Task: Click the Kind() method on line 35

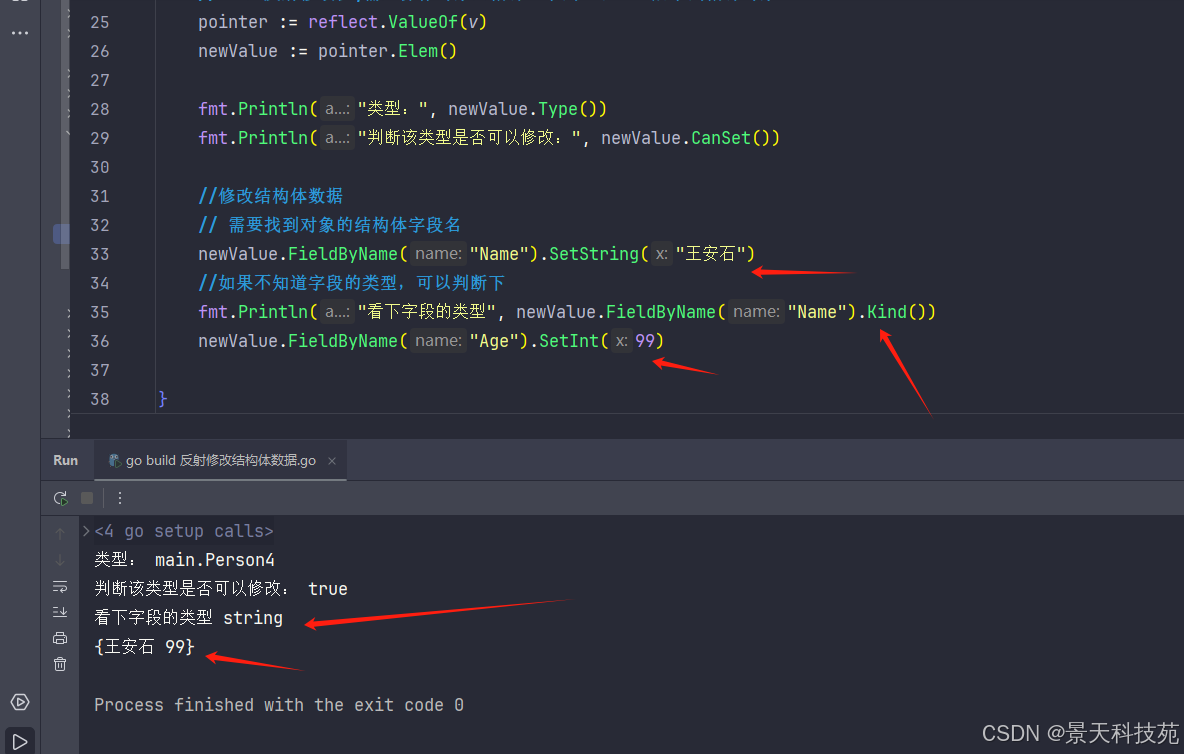Action: click(896, 312)
